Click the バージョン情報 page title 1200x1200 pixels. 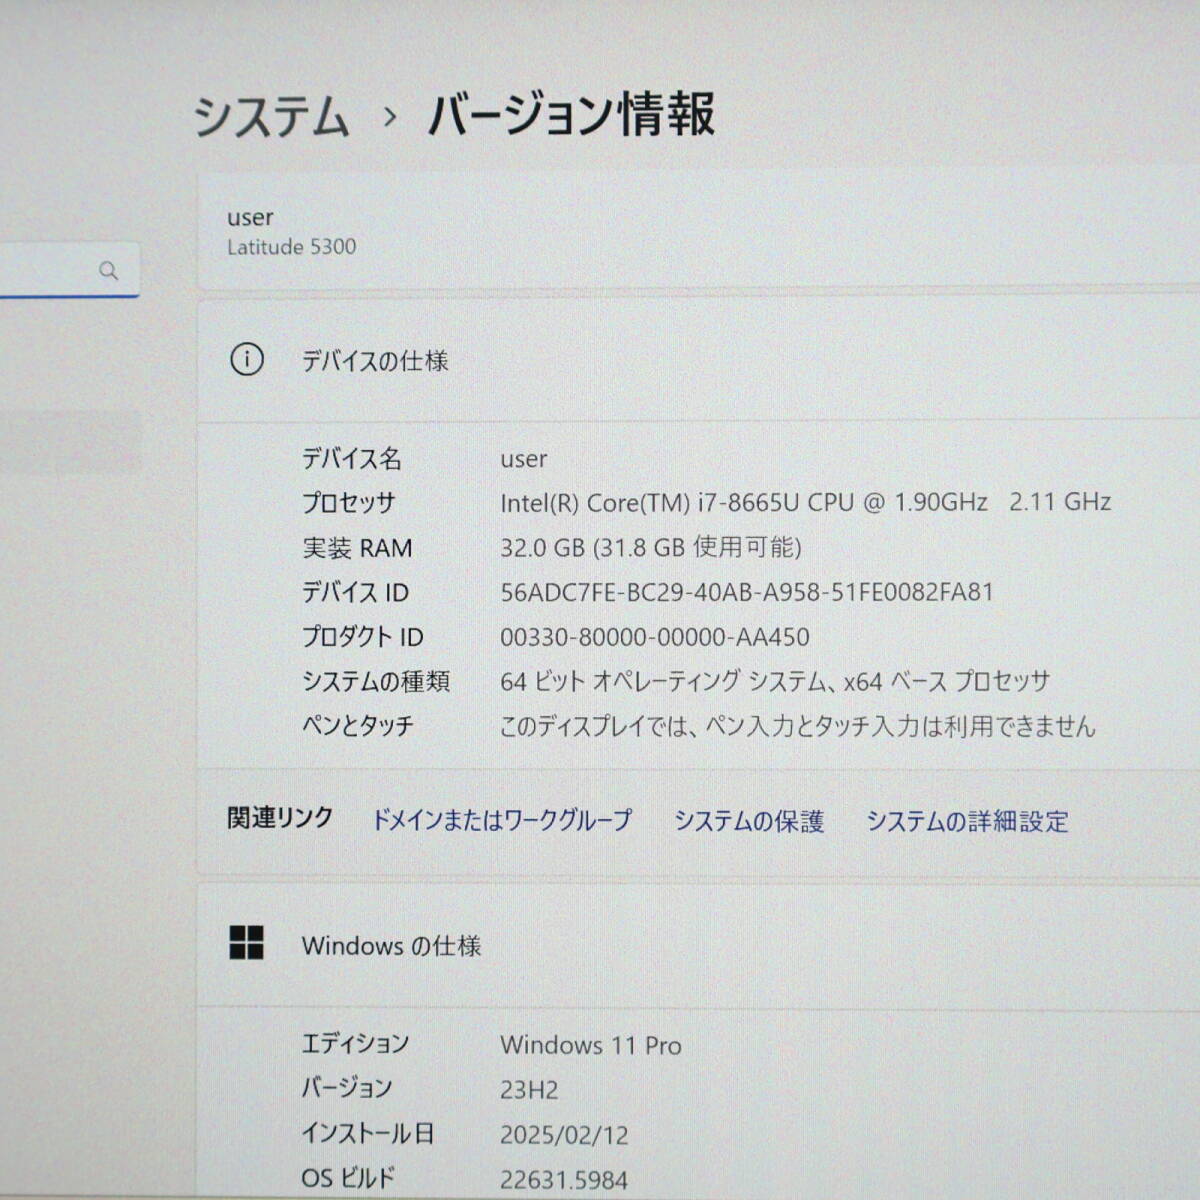(x=571, y=114)
